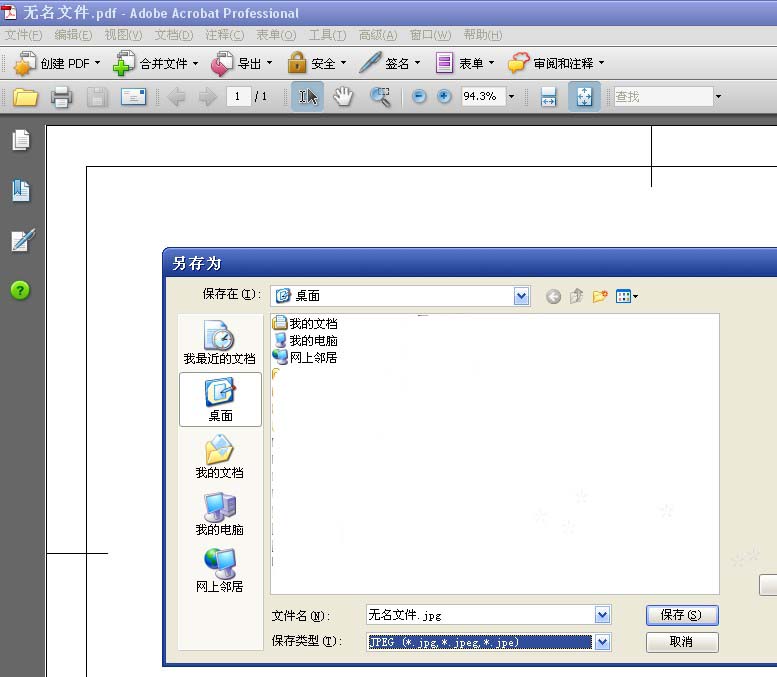777x677 pixels.
Task: Select My Documents (我的文档) in places bar
Action: click(220, 456)
